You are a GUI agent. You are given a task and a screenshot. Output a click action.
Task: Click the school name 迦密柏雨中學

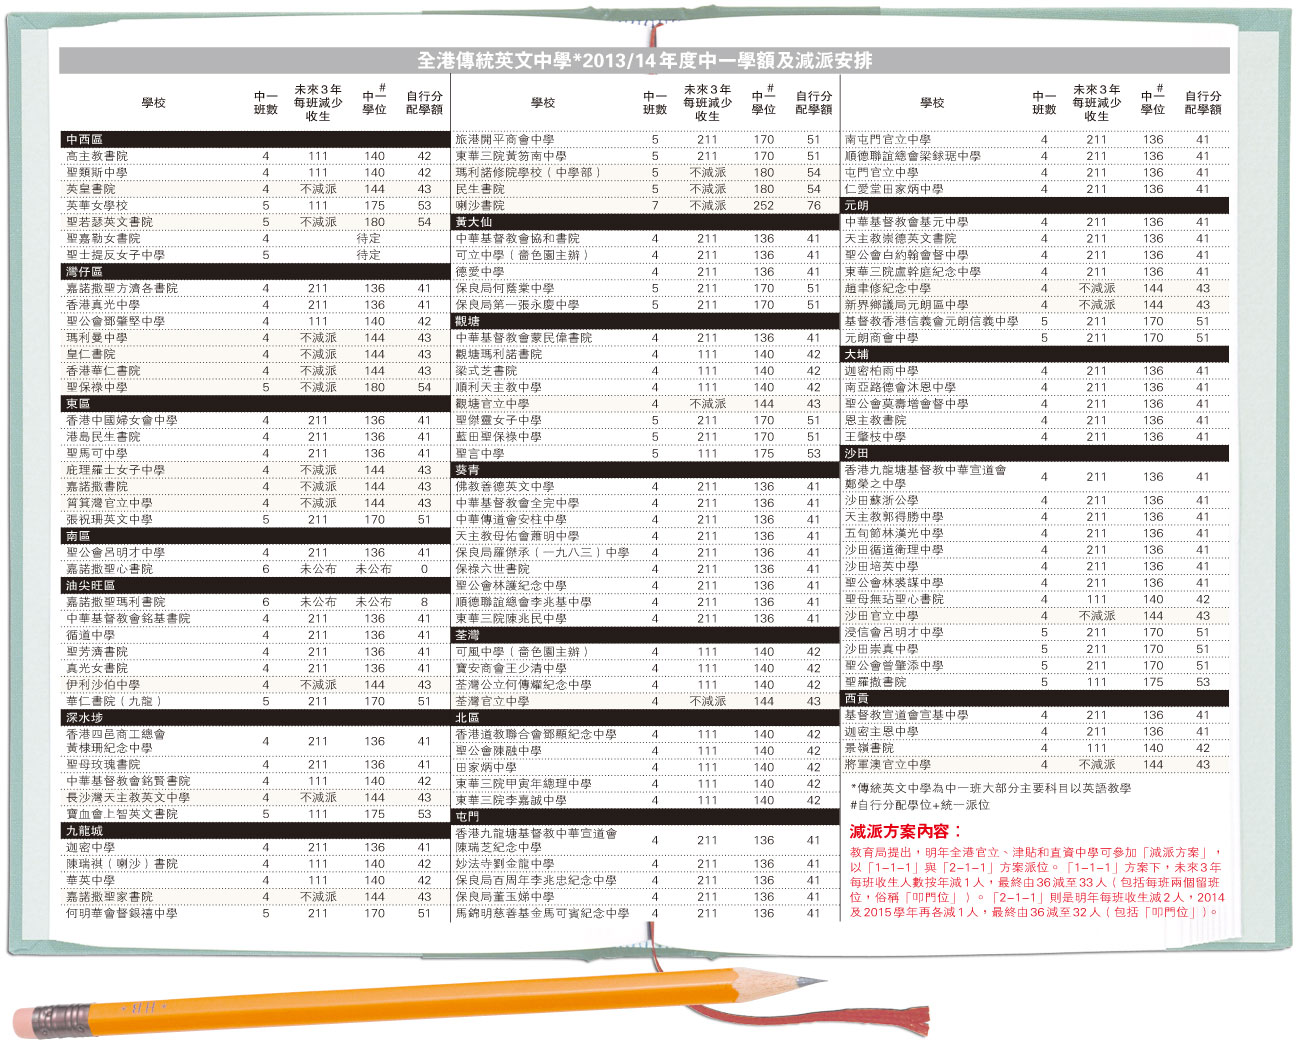click(882, 370)
